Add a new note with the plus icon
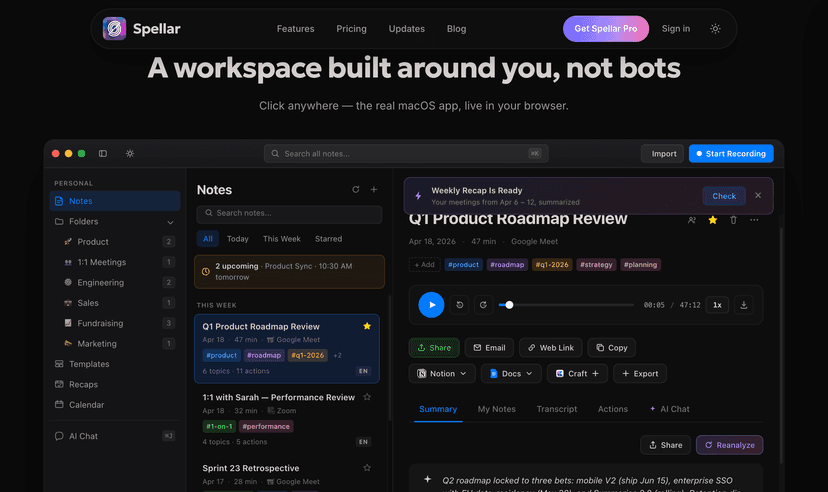 pos(374,190)
